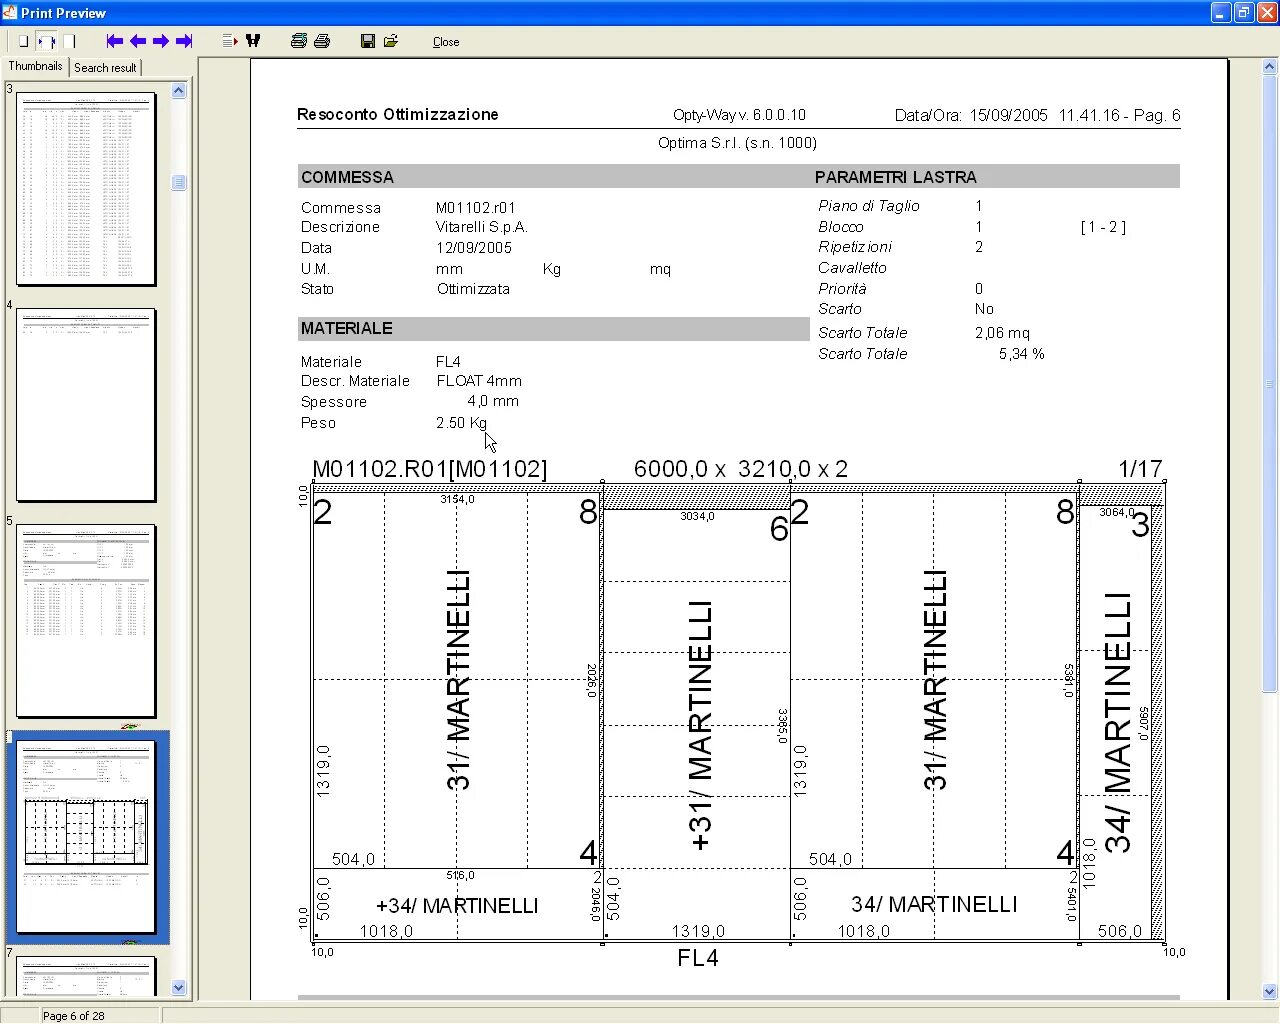Go to the first page arrow

(114, 41)
